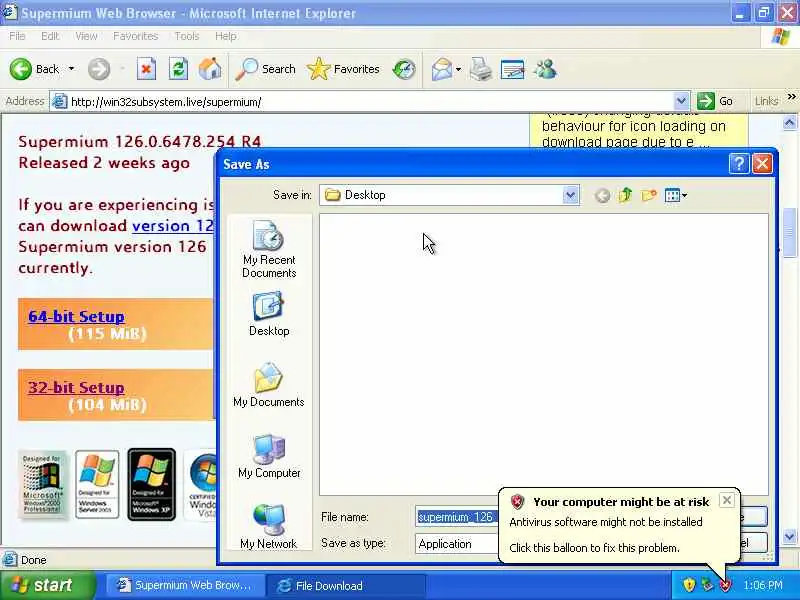Viewport: 800px width, 600px height.
Task: Select My Recent Documents in places bar
Action: (269, 249)
